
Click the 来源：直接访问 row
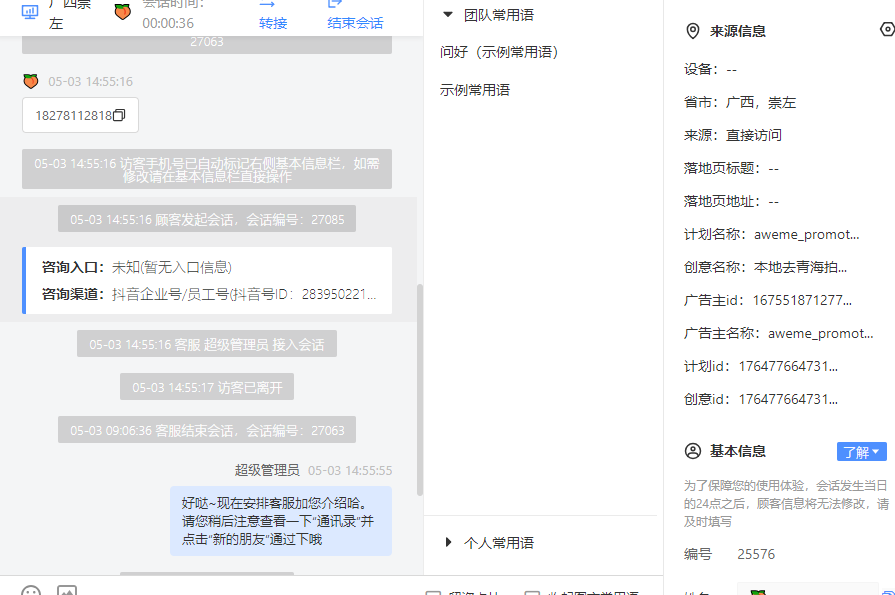click(733, 135)
